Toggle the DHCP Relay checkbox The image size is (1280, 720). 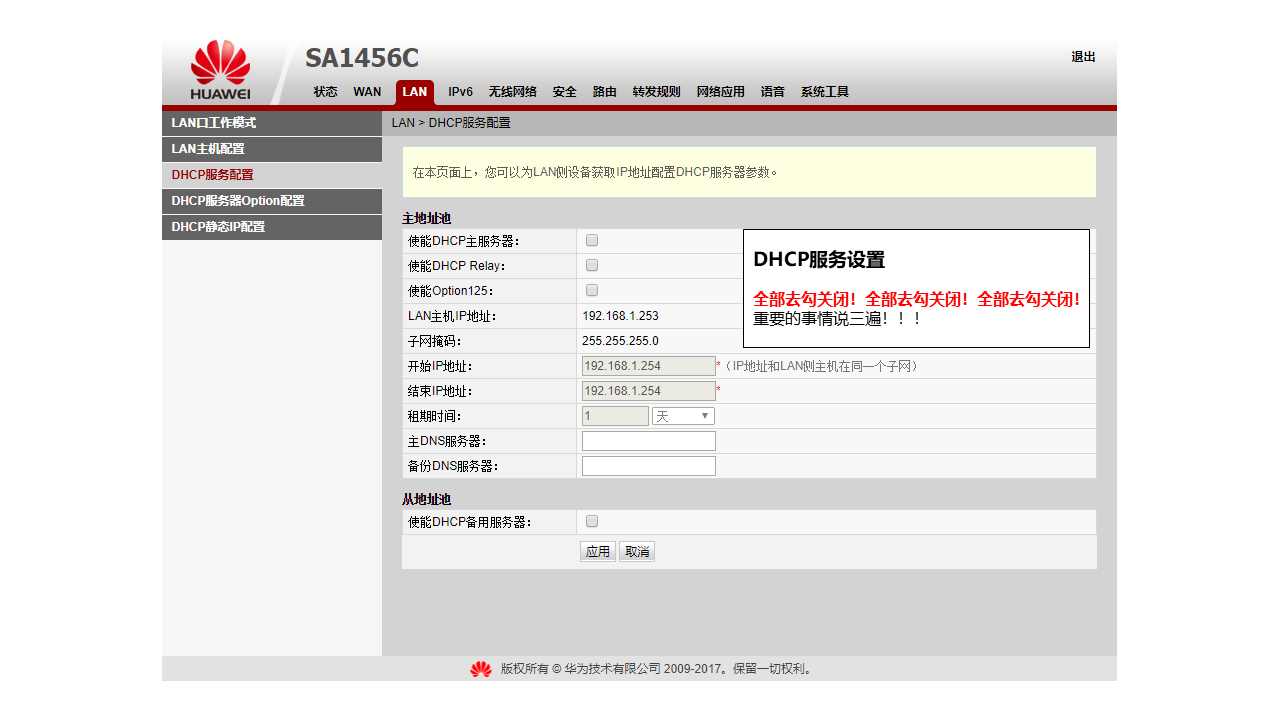[592, 266]
